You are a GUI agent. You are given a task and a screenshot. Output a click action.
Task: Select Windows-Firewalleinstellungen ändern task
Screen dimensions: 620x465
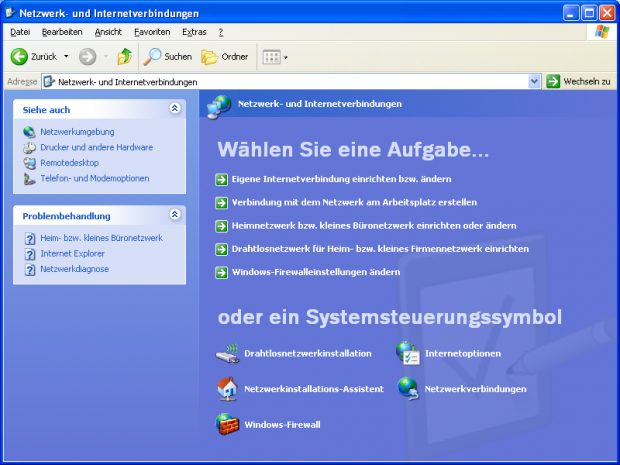coord(316,272)
